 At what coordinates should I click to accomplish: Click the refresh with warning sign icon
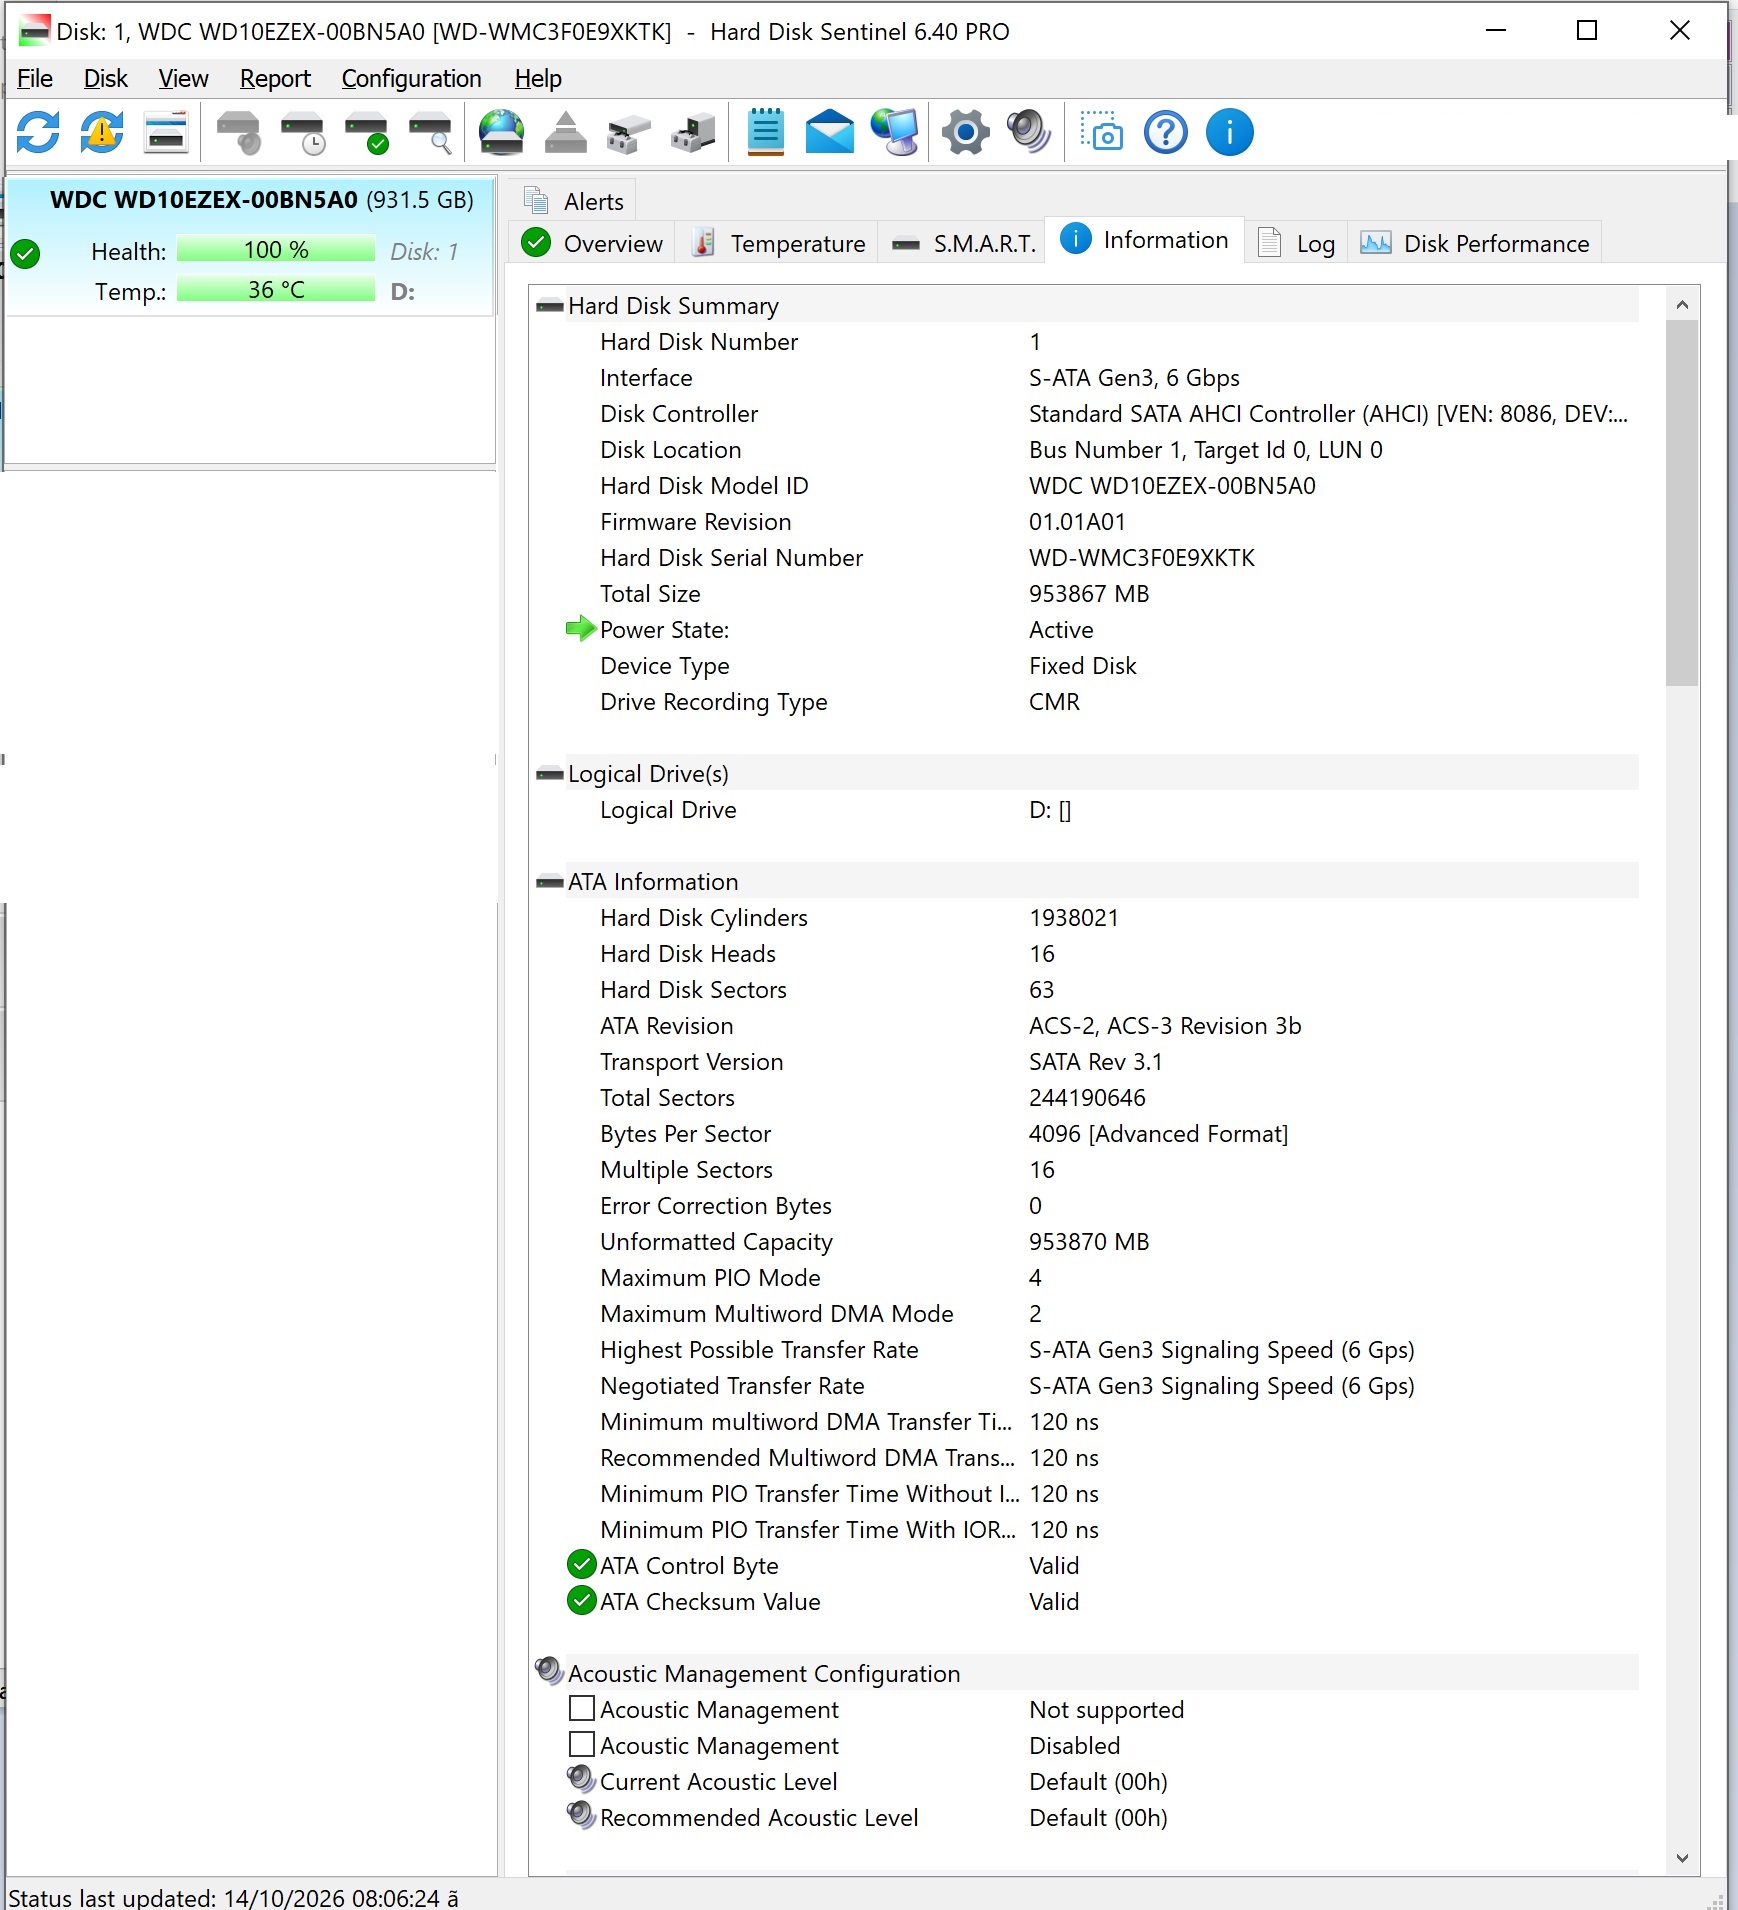102,132
